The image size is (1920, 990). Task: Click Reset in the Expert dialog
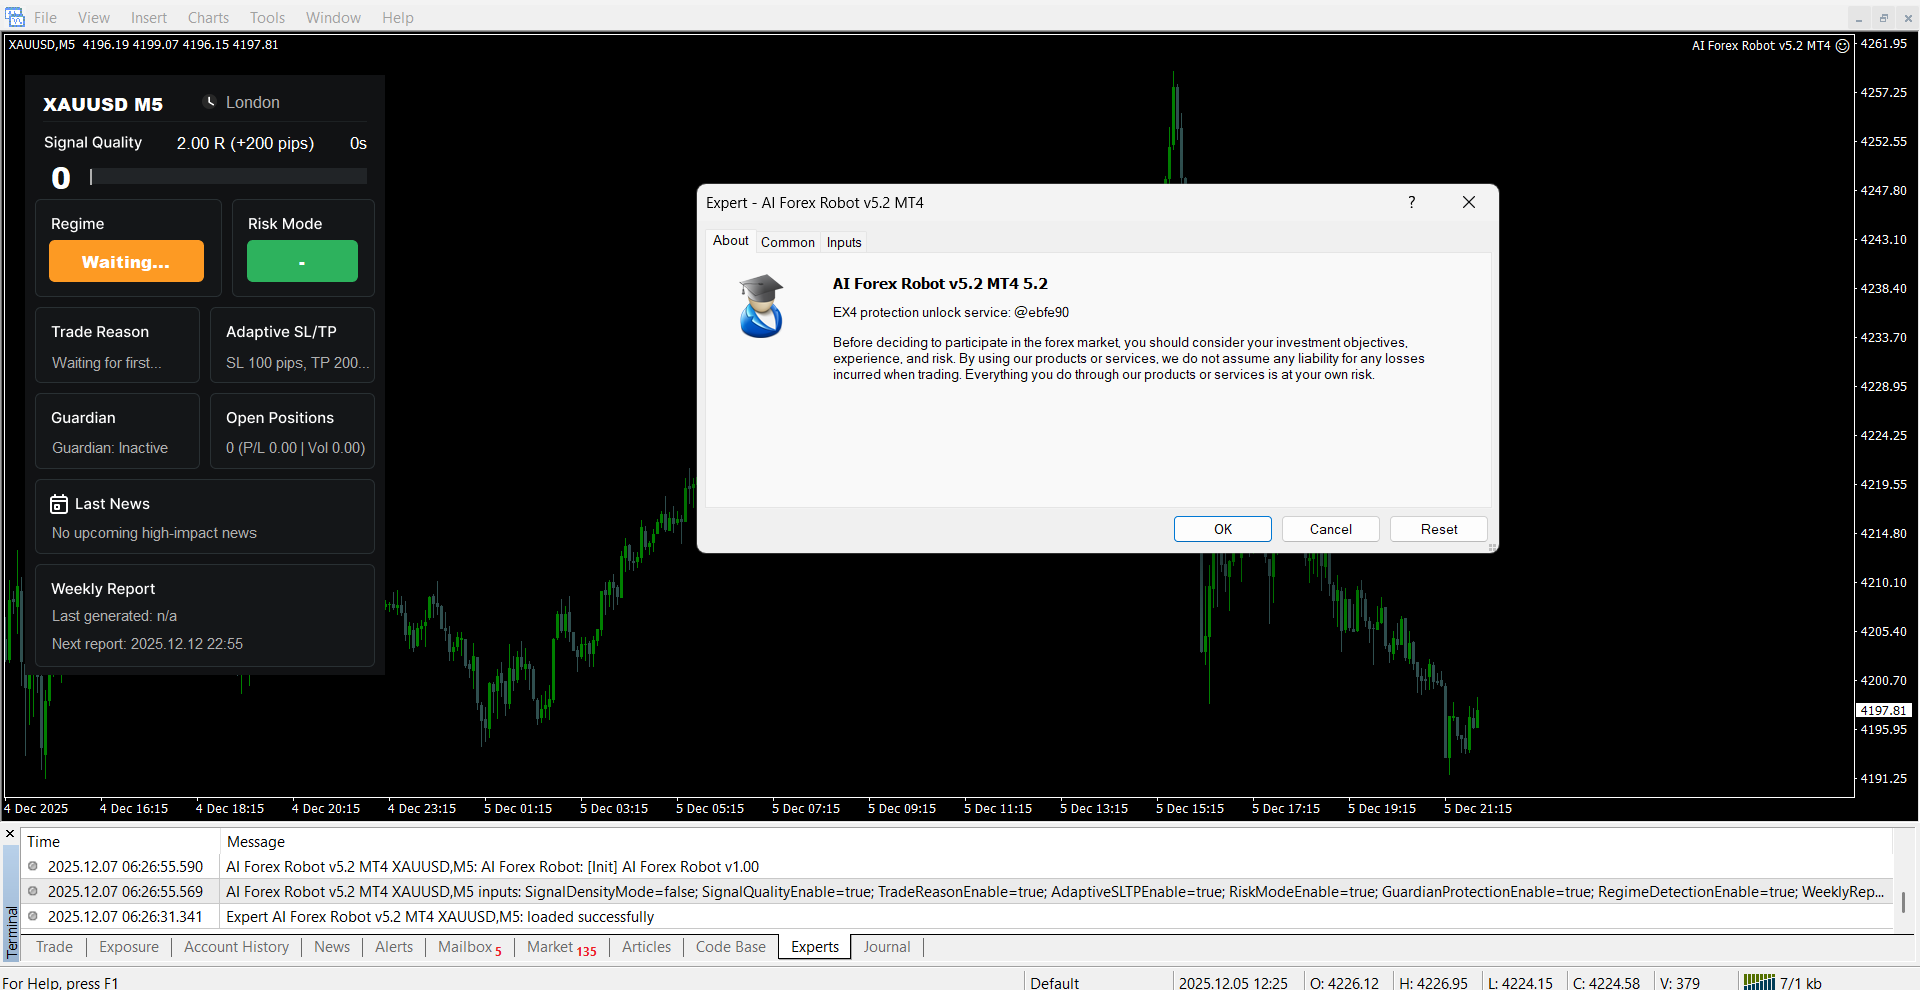pos(1439,529)
